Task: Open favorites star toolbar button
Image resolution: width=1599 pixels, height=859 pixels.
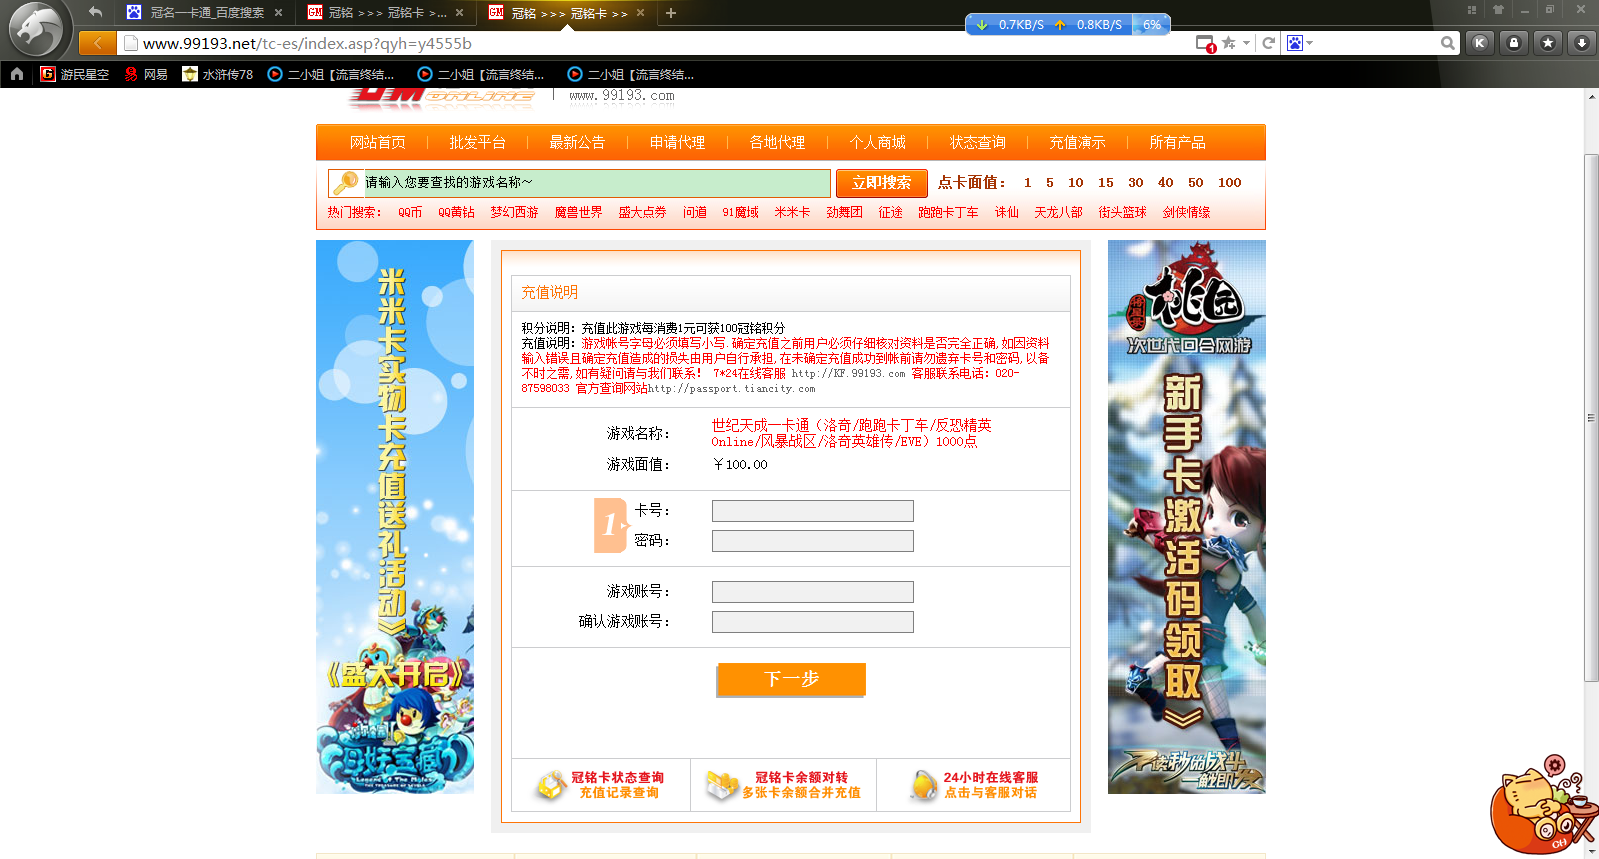Action: click(1548, 43)
